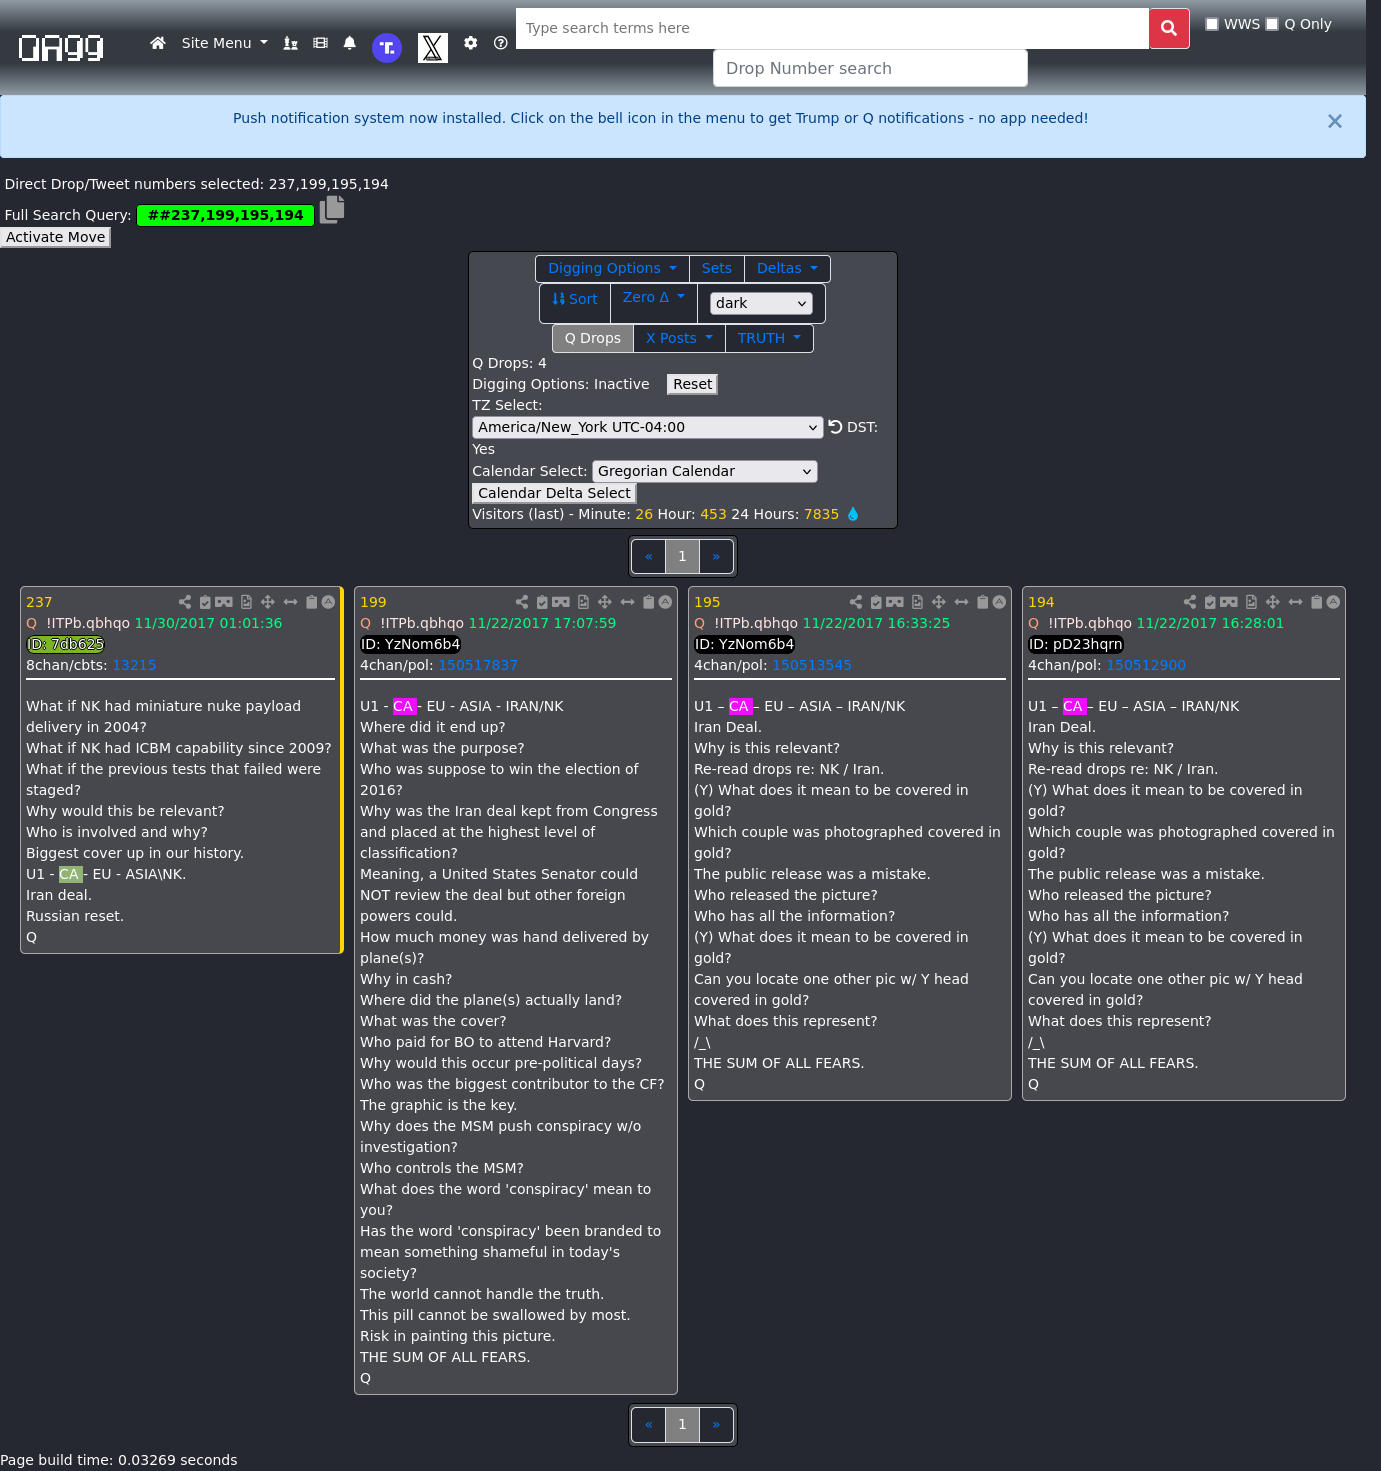The height and width of the screenshot is (1471, 1381).
Task: Go to previous page in top pagination
Action: click(x=648, y=556)
